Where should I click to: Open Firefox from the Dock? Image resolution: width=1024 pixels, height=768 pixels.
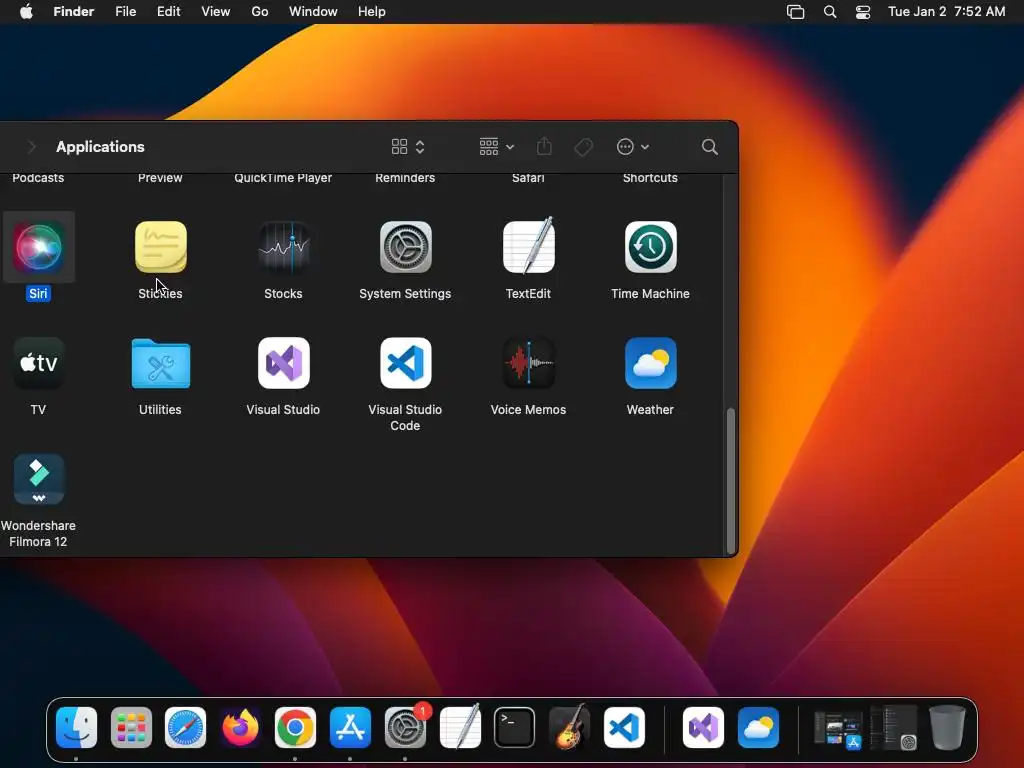(x=240, y=728)
